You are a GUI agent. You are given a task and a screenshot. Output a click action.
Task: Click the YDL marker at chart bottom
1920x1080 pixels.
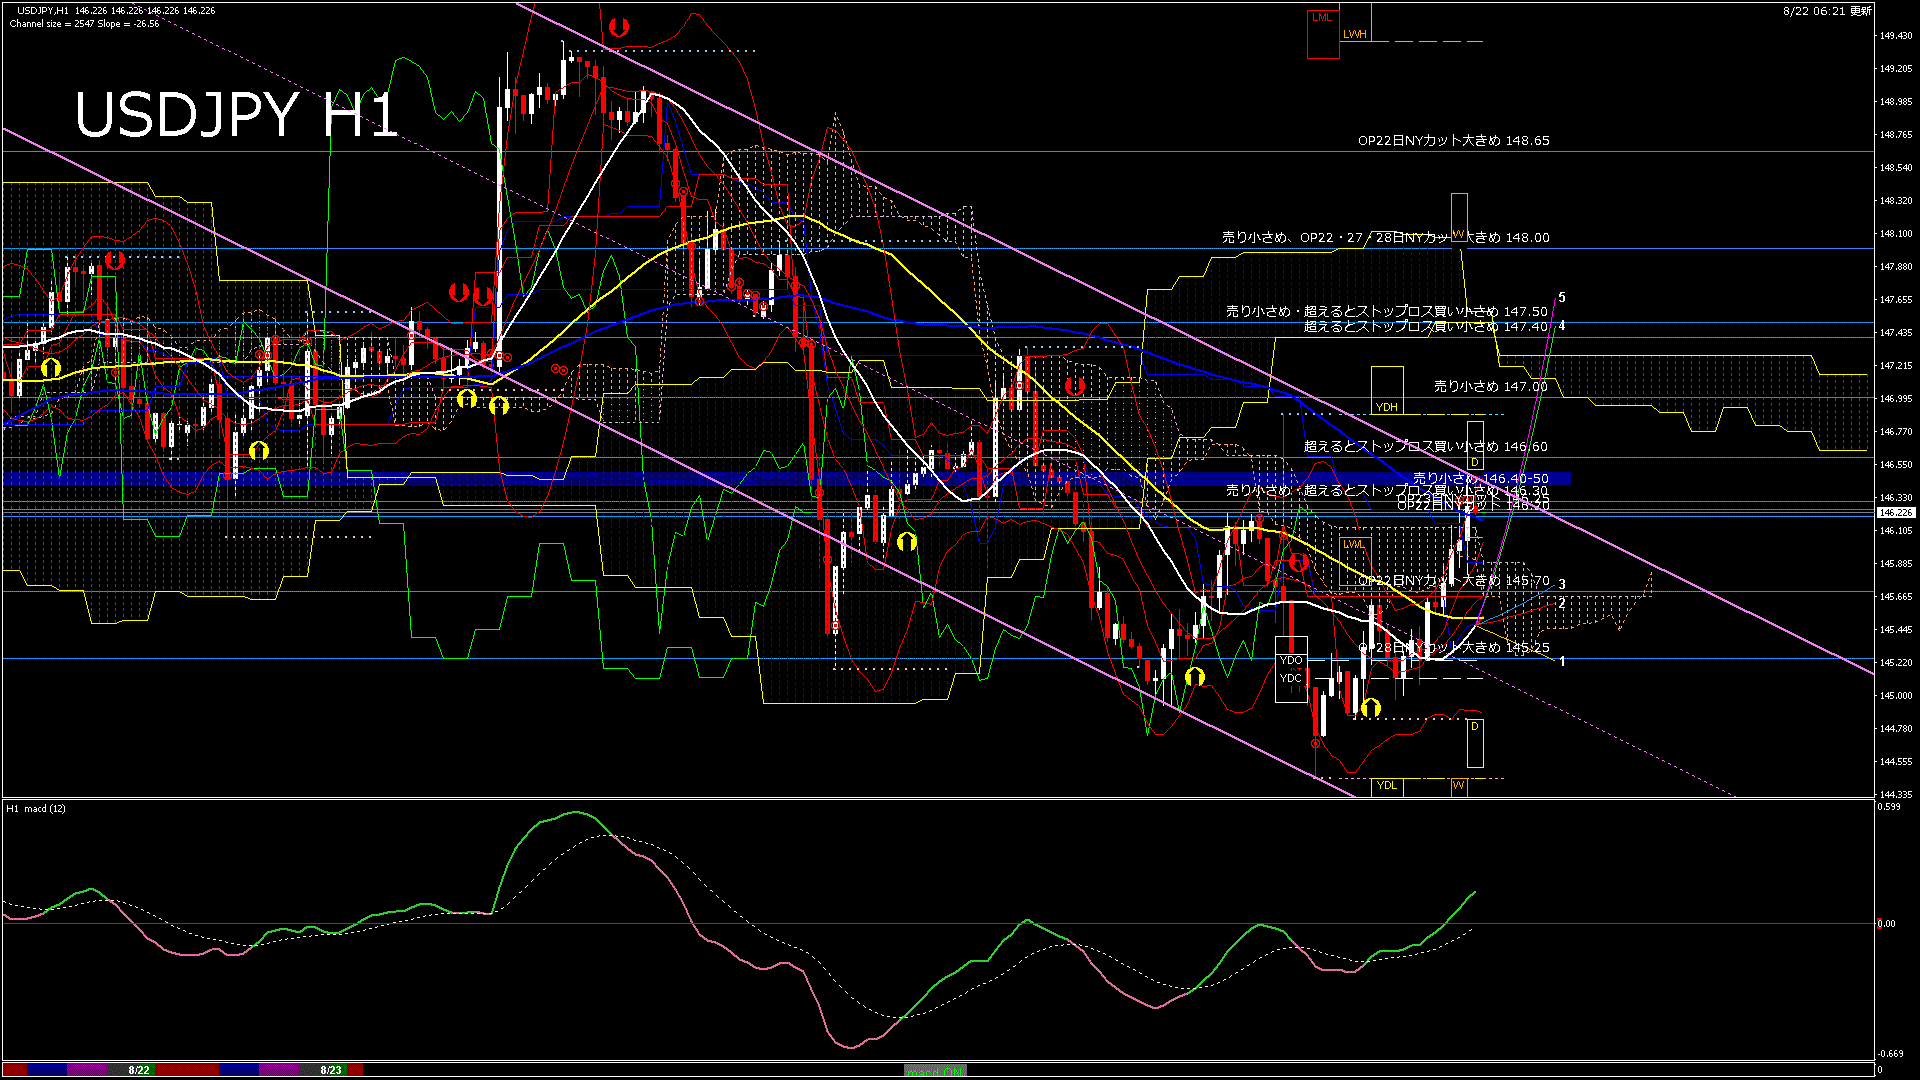click(1387, 785)
